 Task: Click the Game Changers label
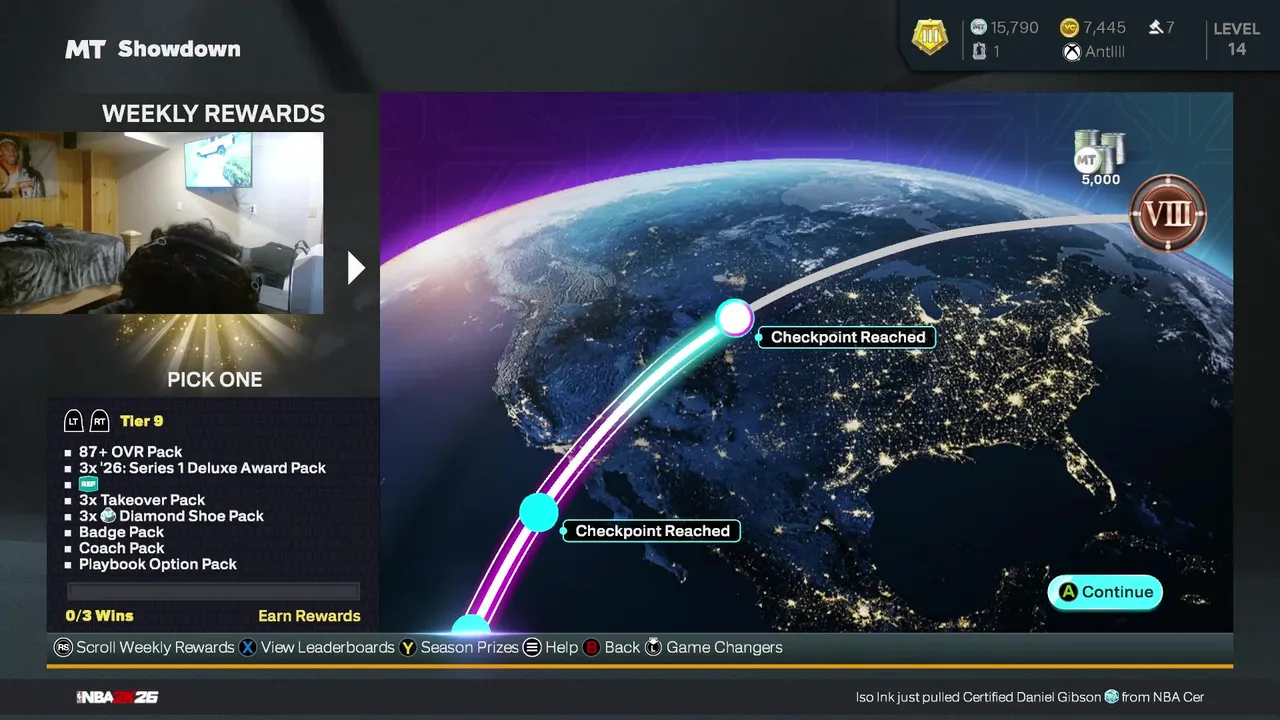pos(725,648)
